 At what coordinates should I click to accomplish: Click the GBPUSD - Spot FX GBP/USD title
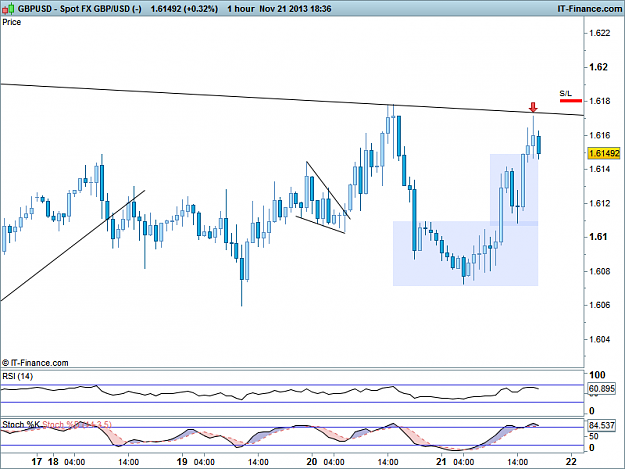coord(79,9)
